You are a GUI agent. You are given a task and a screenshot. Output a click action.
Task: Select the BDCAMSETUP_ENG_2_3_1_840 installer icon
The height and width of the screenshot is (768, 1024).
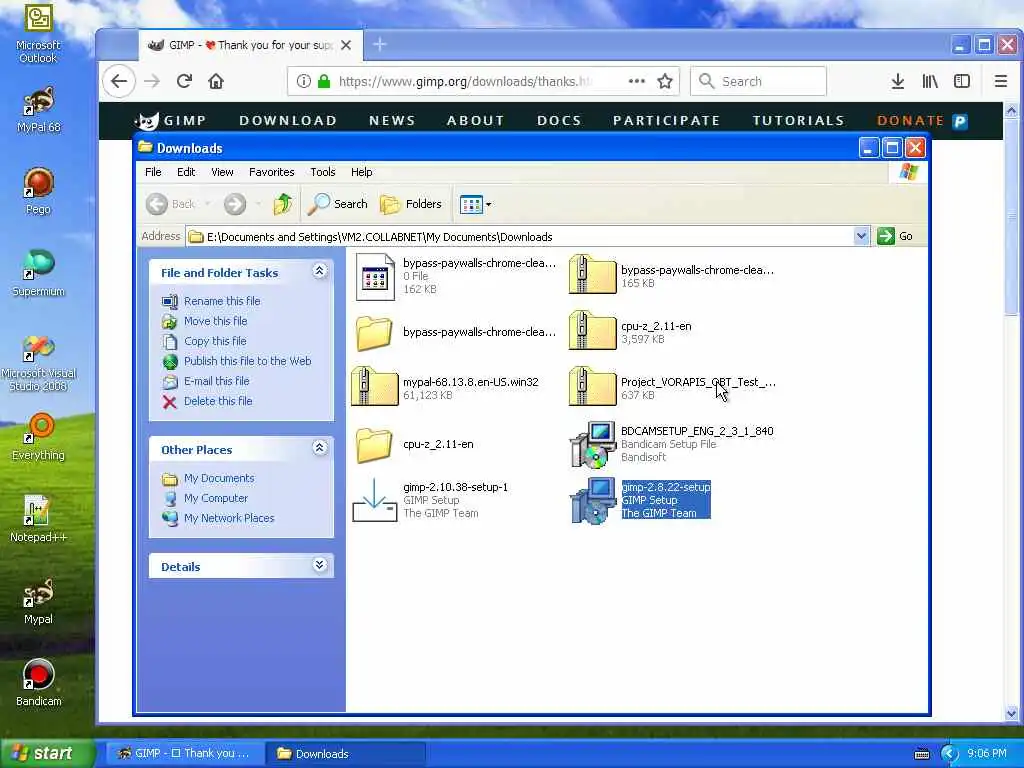coord(592,444)
